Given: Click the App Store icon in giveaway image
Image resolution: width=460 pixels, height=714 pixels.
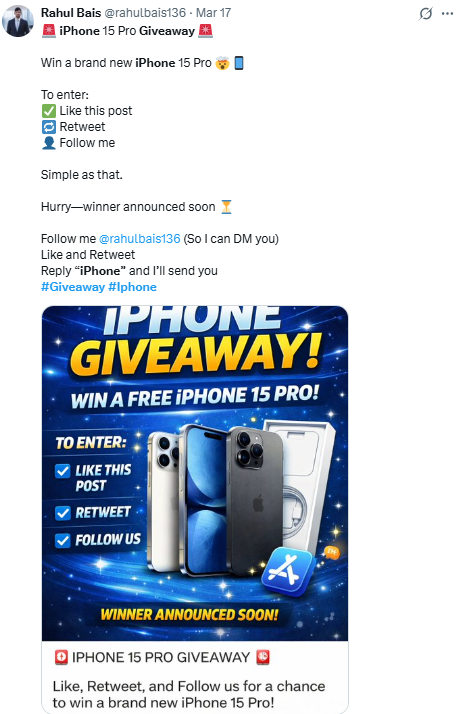Looking at the screenshot, I should point(286,571).
